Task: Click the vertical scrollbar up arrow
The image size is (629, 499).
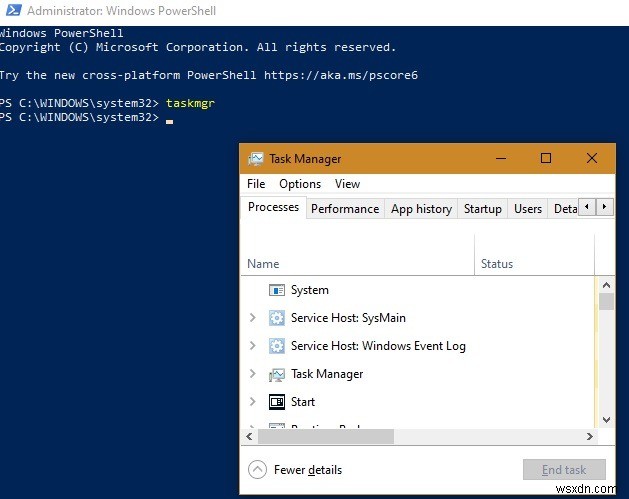Action: click(606, 285)
